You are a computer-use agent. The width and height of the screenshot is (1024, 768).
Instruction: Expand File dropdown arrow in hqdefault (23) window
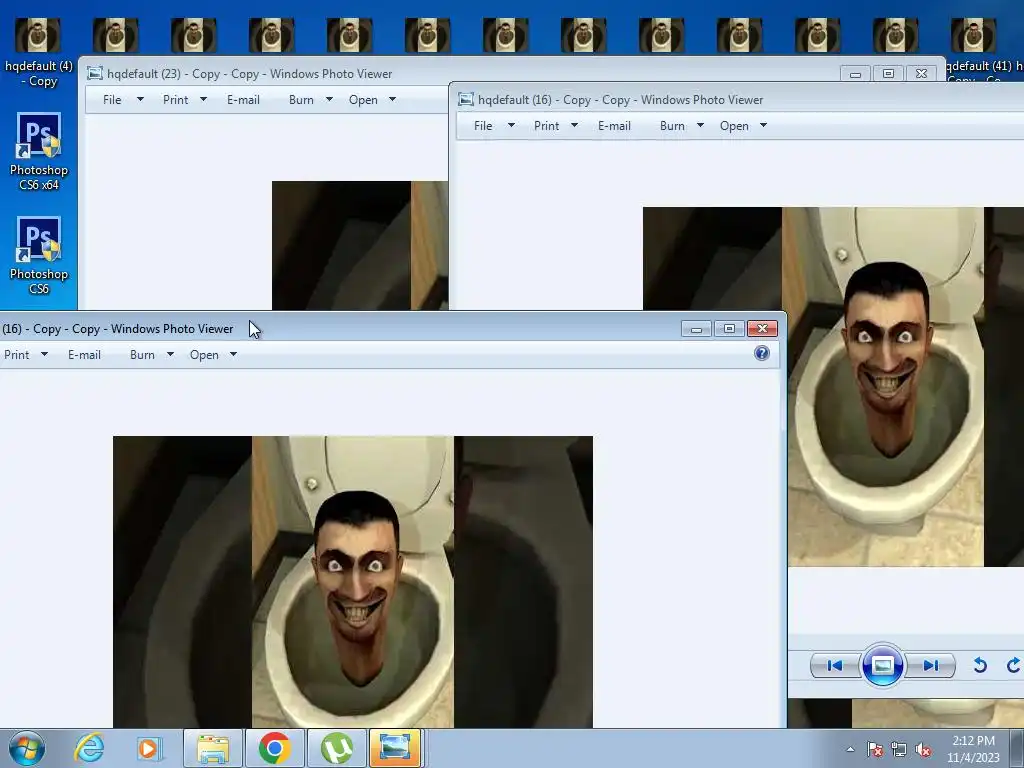140,100
